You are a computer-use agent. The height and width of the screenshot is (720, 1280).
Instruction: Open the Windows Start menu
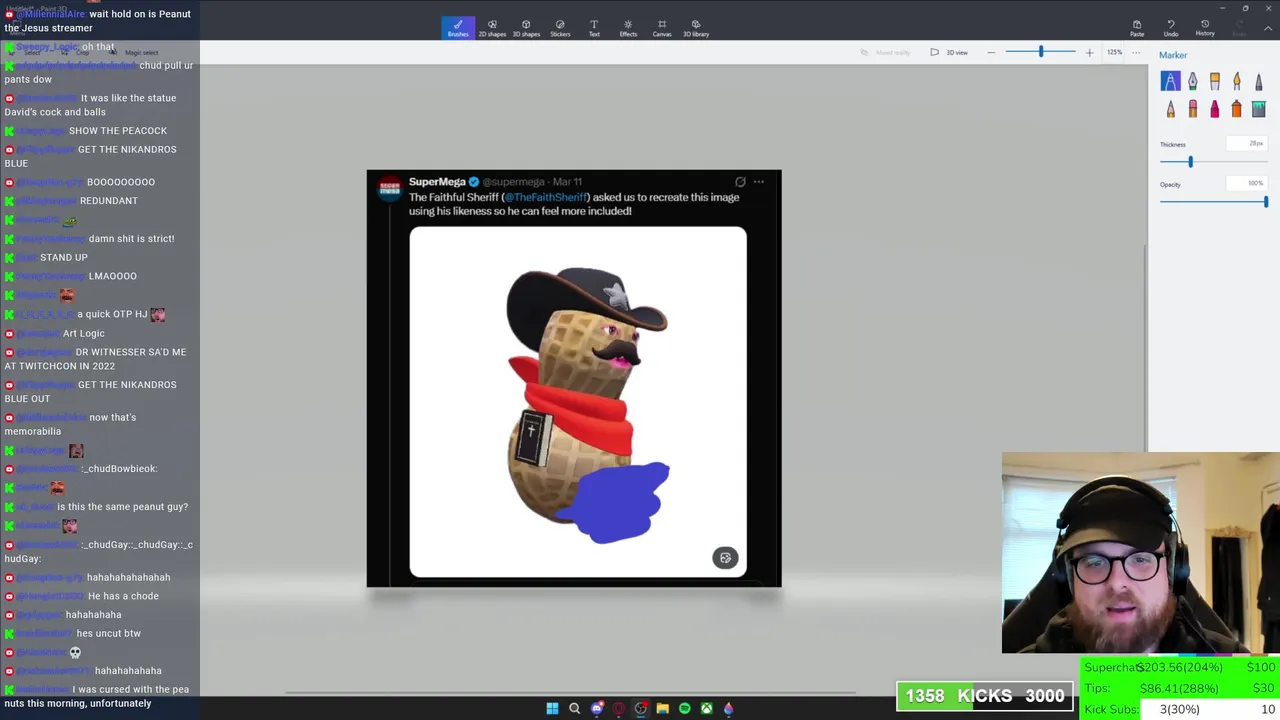552,709
